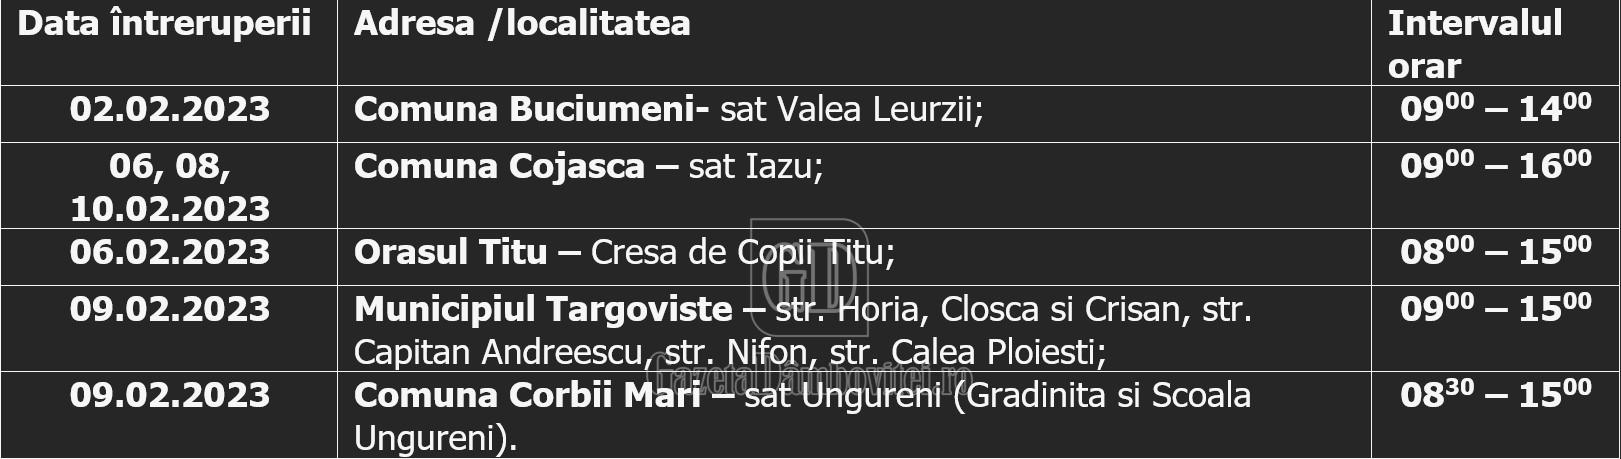Click the 'Comuna Cojasca' address cell
1621x459 pixels.
(x=854, y=186)
